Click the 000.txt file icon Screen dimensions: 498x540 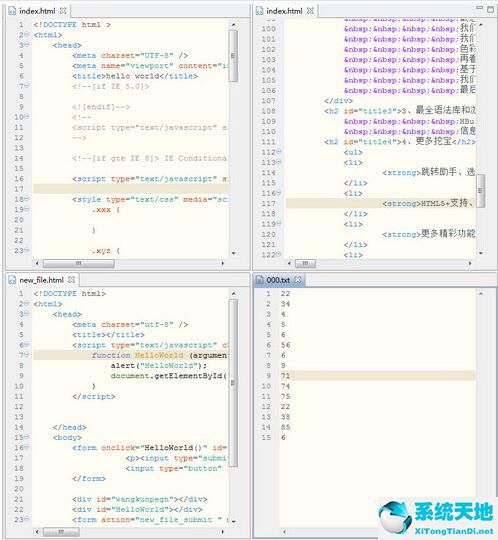pyautogui.click(x=259, y=280)
